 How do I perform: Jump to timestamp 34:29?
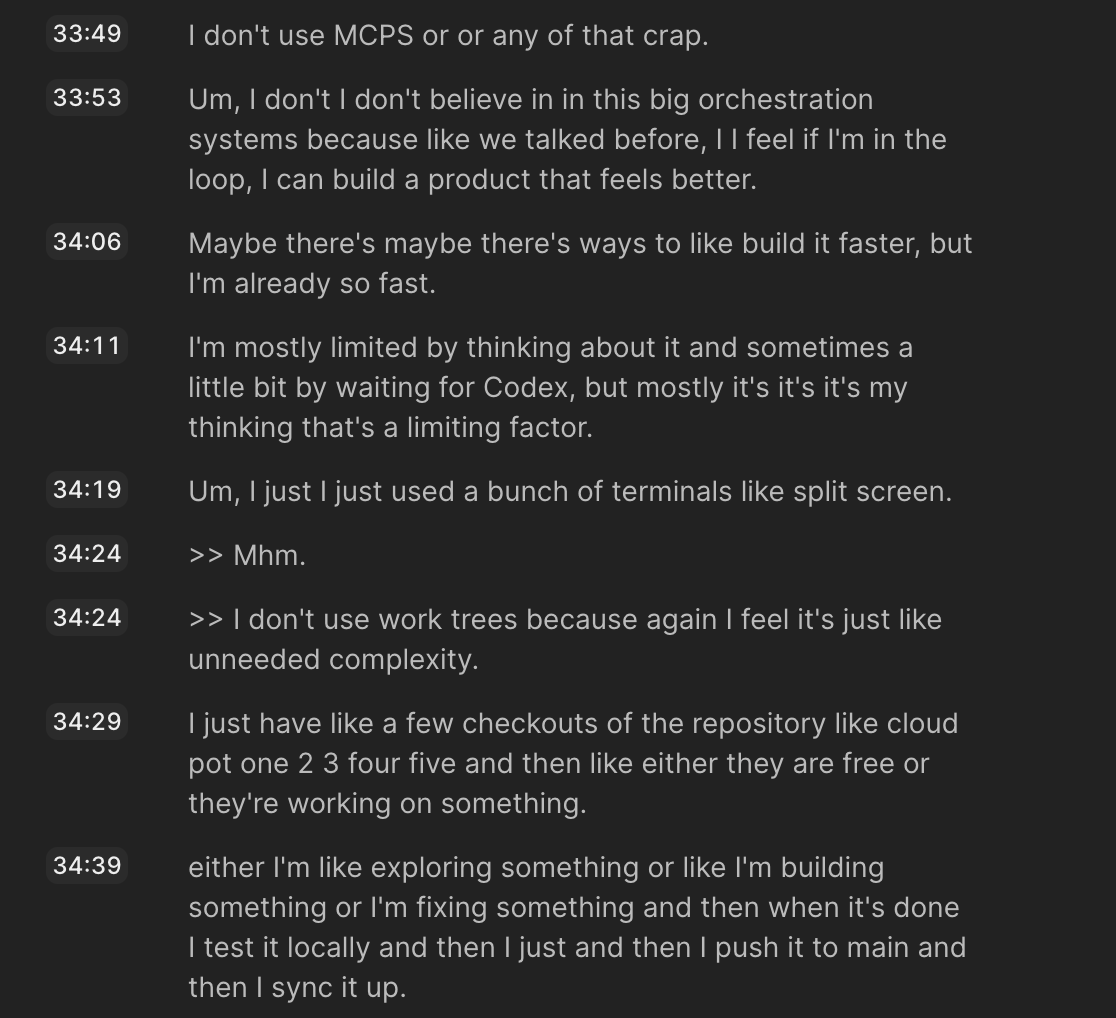coord(87,722)
